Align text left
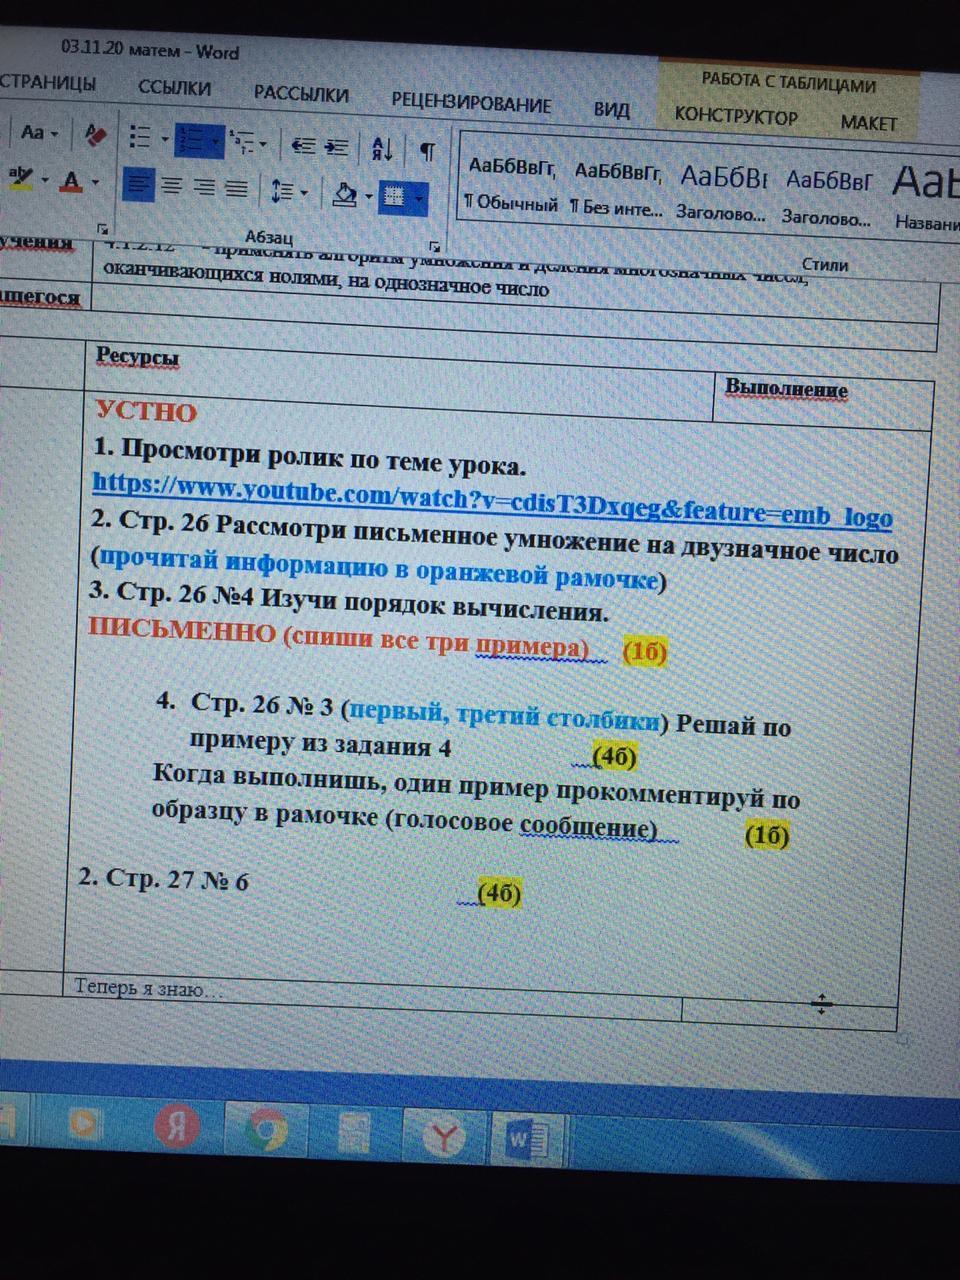This screenshot has width=960, height=1280. tap(138, 185)
